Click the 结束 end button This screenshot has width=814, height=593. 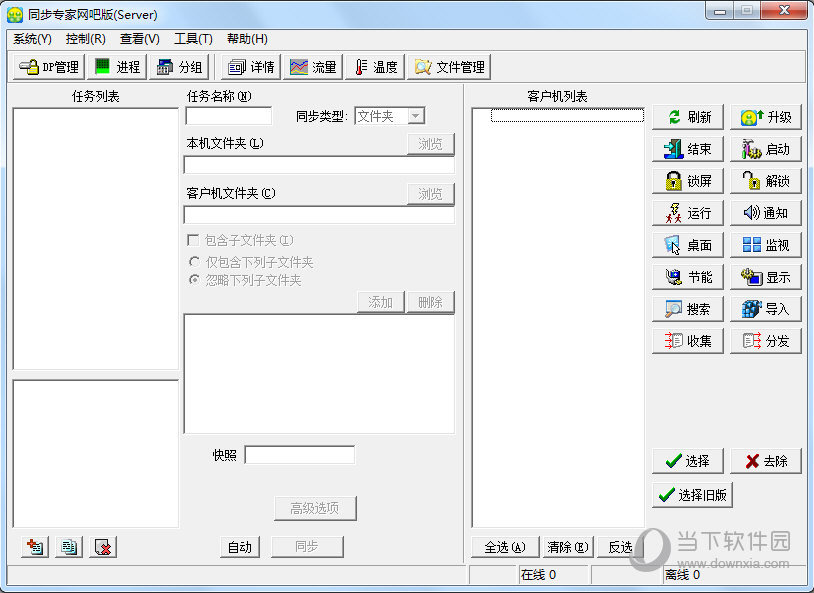(x=688, y=150)
